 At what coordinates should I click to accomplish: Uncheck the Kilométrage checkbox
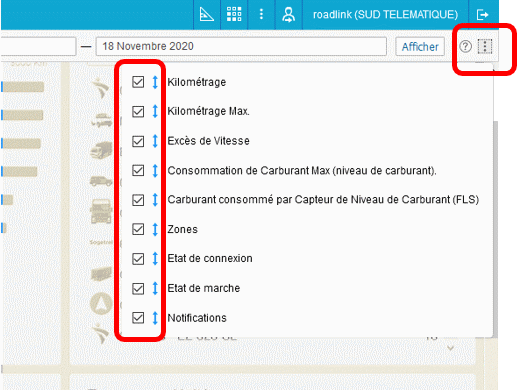click(x=138, y=82)
